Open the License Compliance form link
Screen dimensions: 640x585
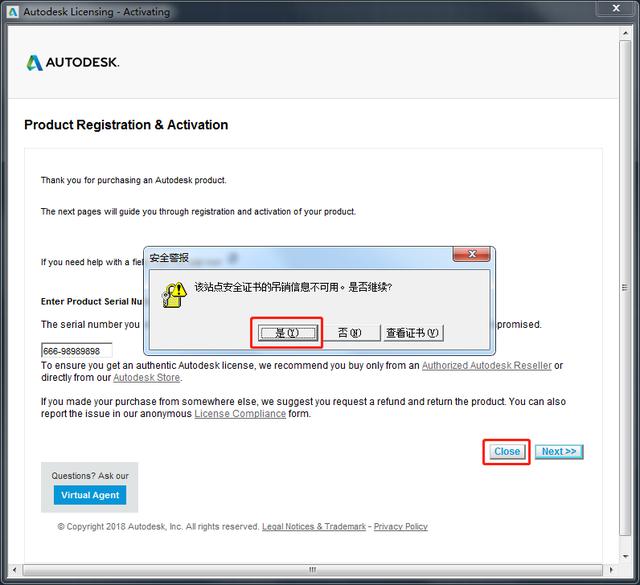pyautogui.click(x=240, y=414)
